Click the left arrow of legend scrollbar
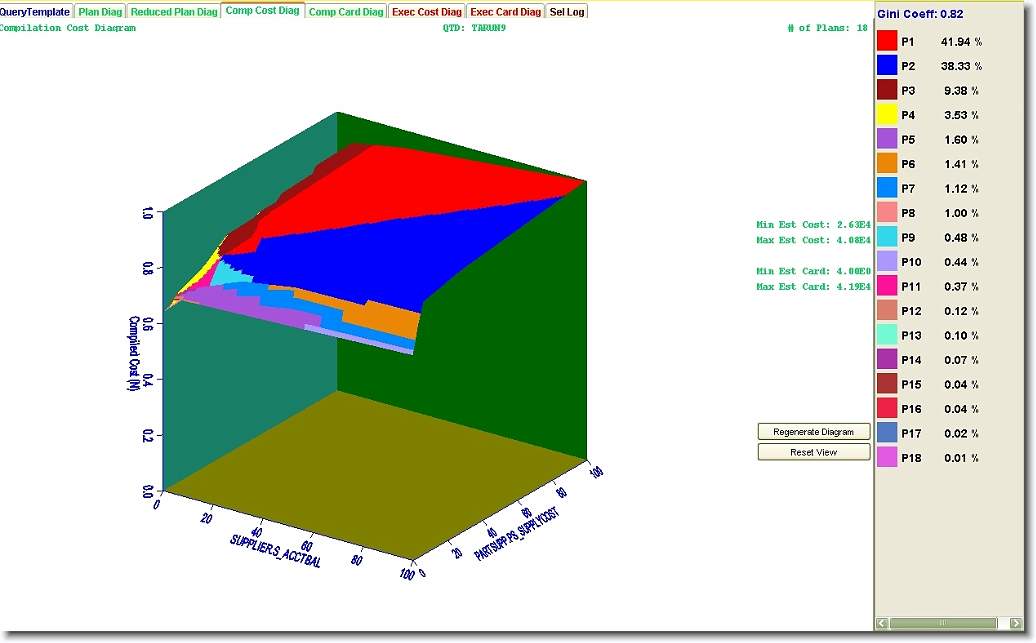The width and height of the screenshot is (1036, 643). point(882,623)
